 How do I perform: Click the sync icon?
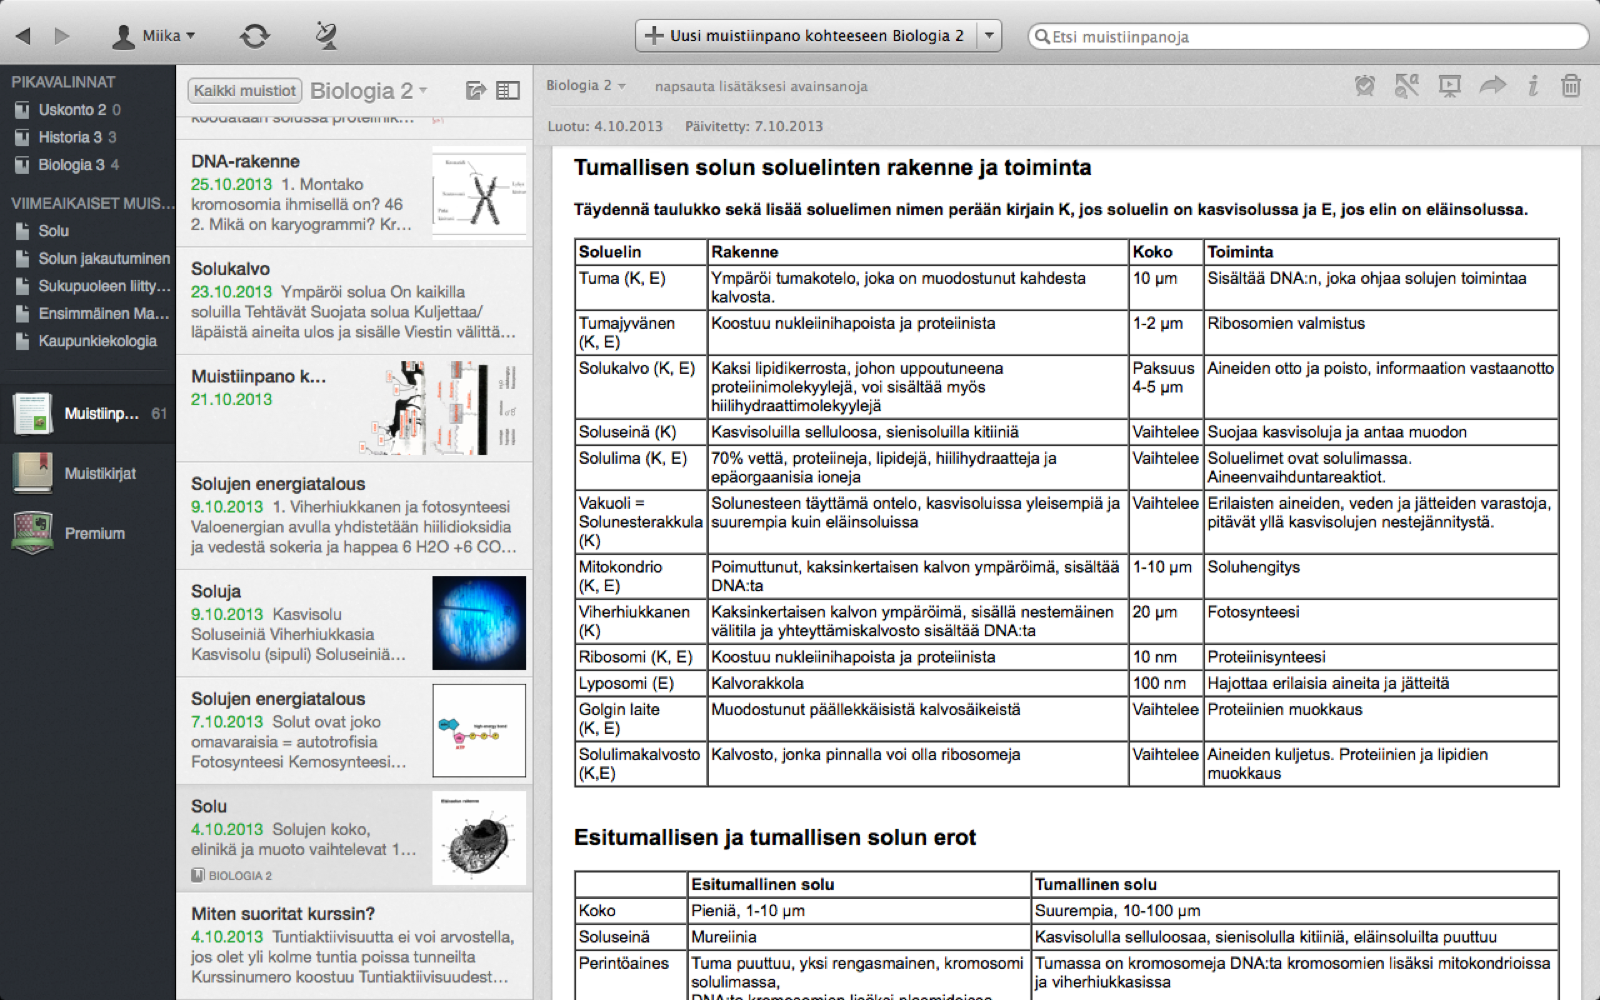(255, 36)
